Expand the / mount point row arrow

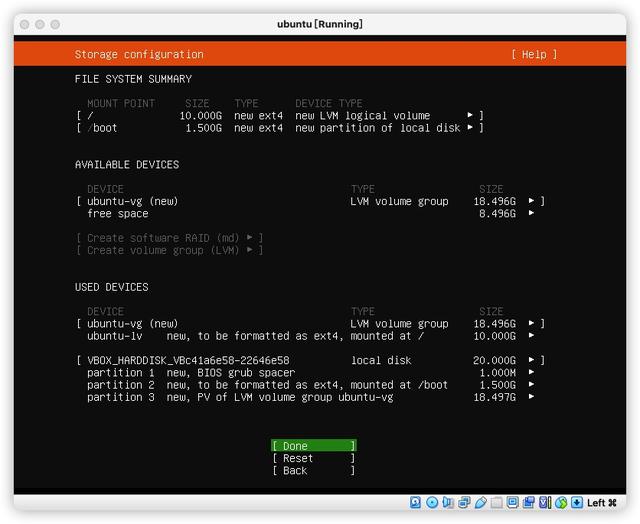point(470,115)
